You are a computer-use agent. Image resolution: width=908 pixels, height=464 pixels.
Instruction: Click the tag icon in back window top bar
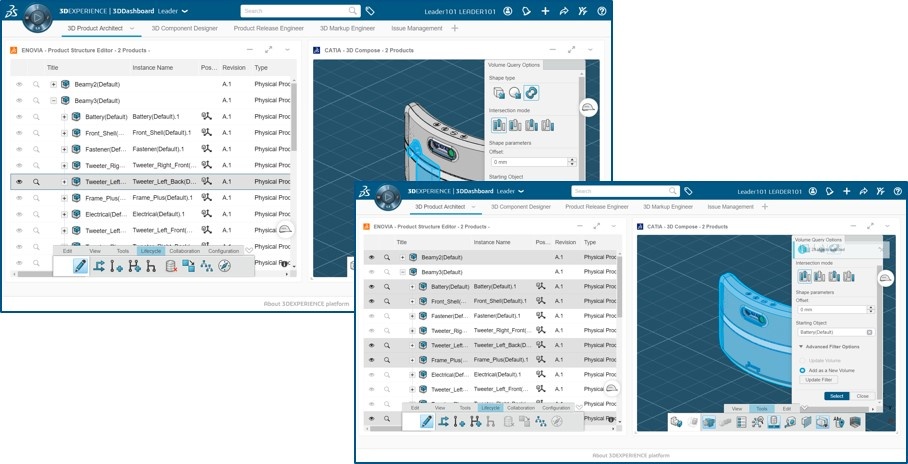coord(370,11)
